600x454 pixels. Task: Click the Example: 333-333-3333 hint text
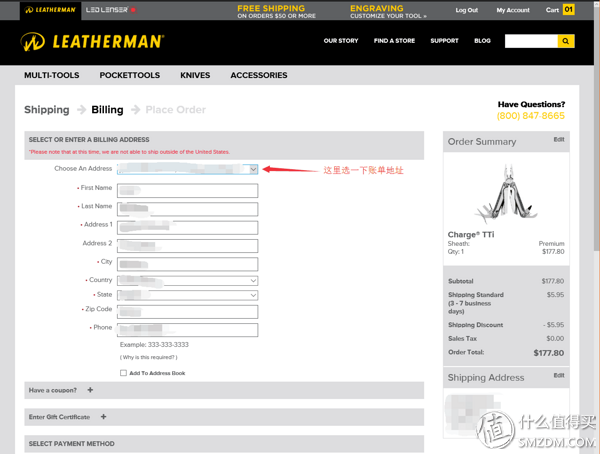tap(154, 345)
